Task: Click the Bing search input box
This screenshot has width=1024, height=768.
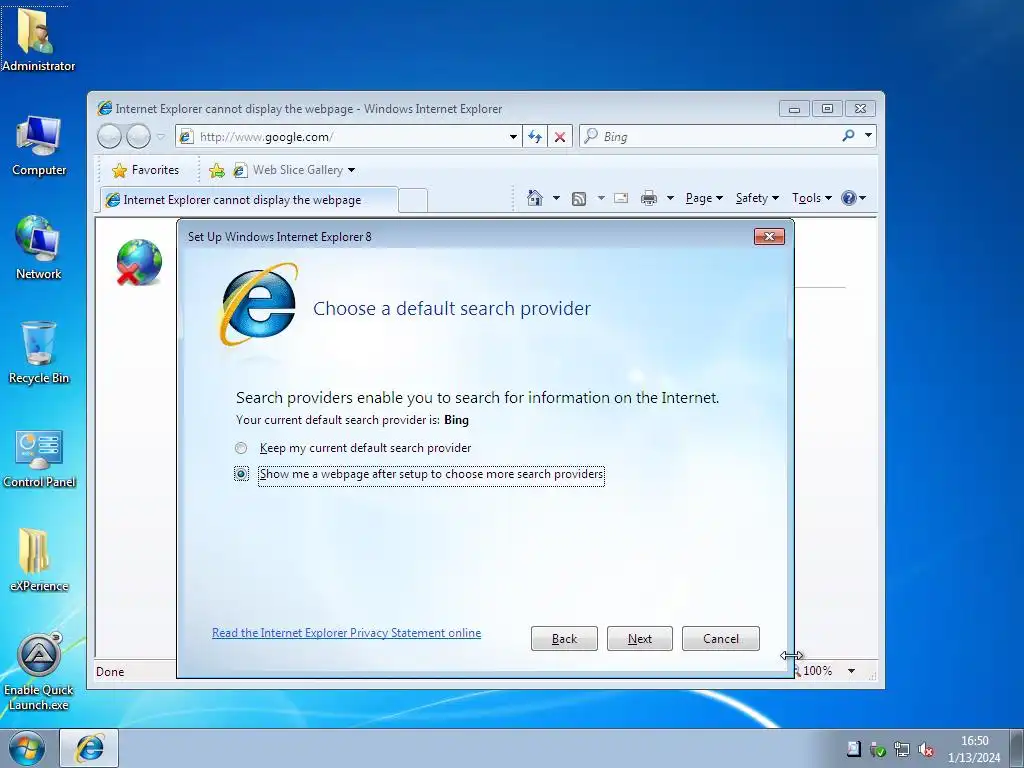Action: coord(710,136)
